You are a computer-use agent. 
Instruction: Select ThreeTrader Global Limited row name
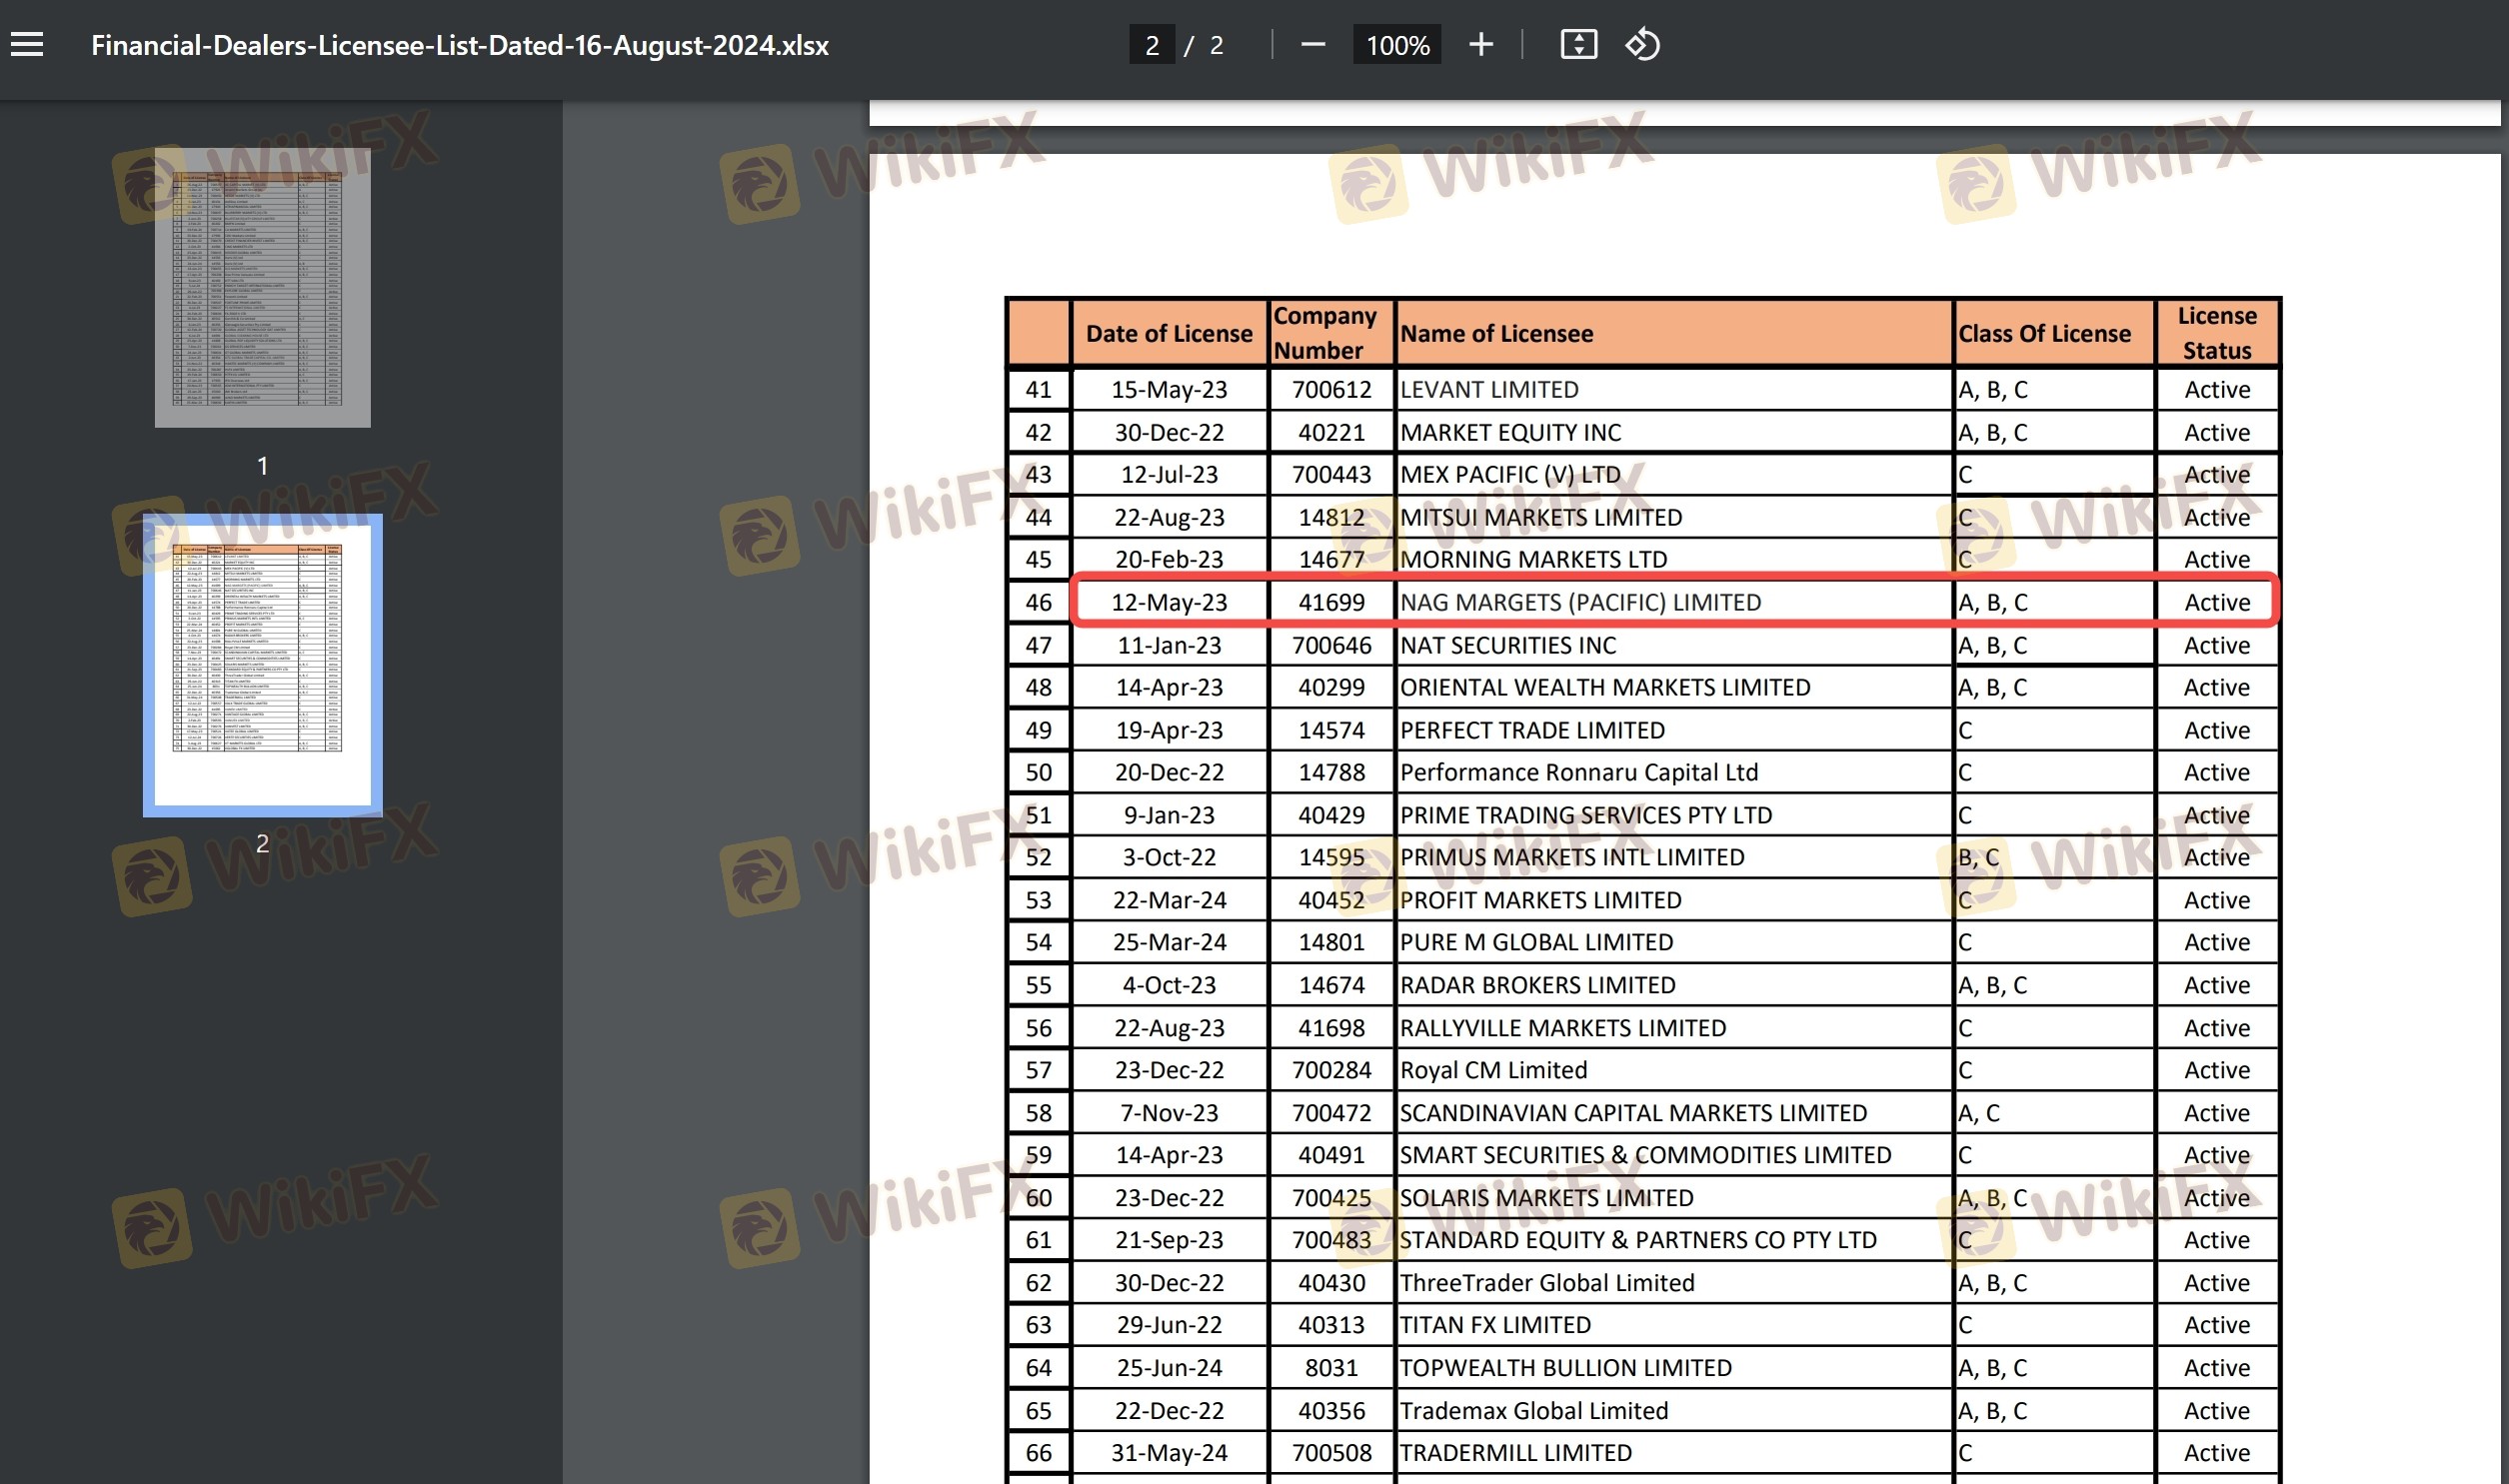(x=1546, y=1282)
